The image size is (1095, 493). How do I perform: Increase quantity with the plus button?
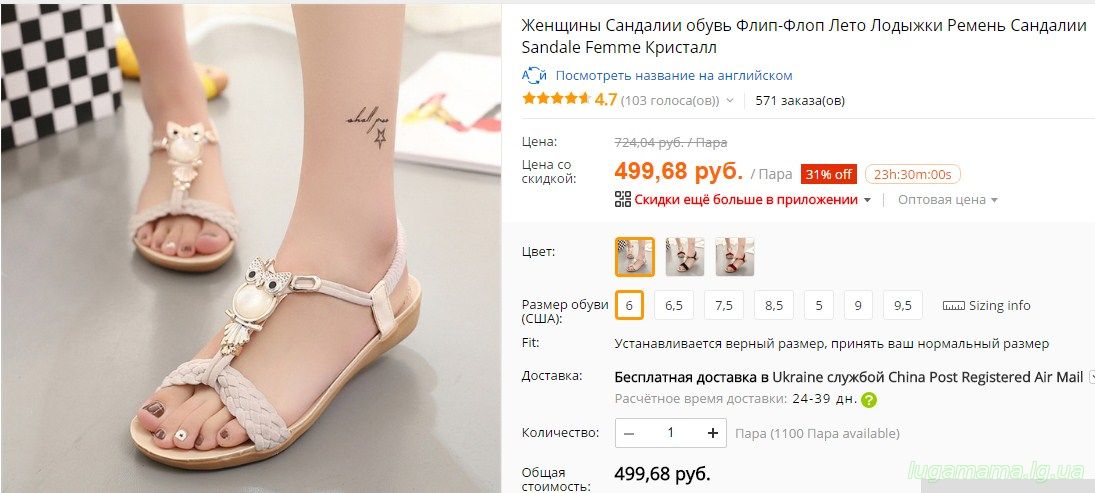(x=712, y=434)
